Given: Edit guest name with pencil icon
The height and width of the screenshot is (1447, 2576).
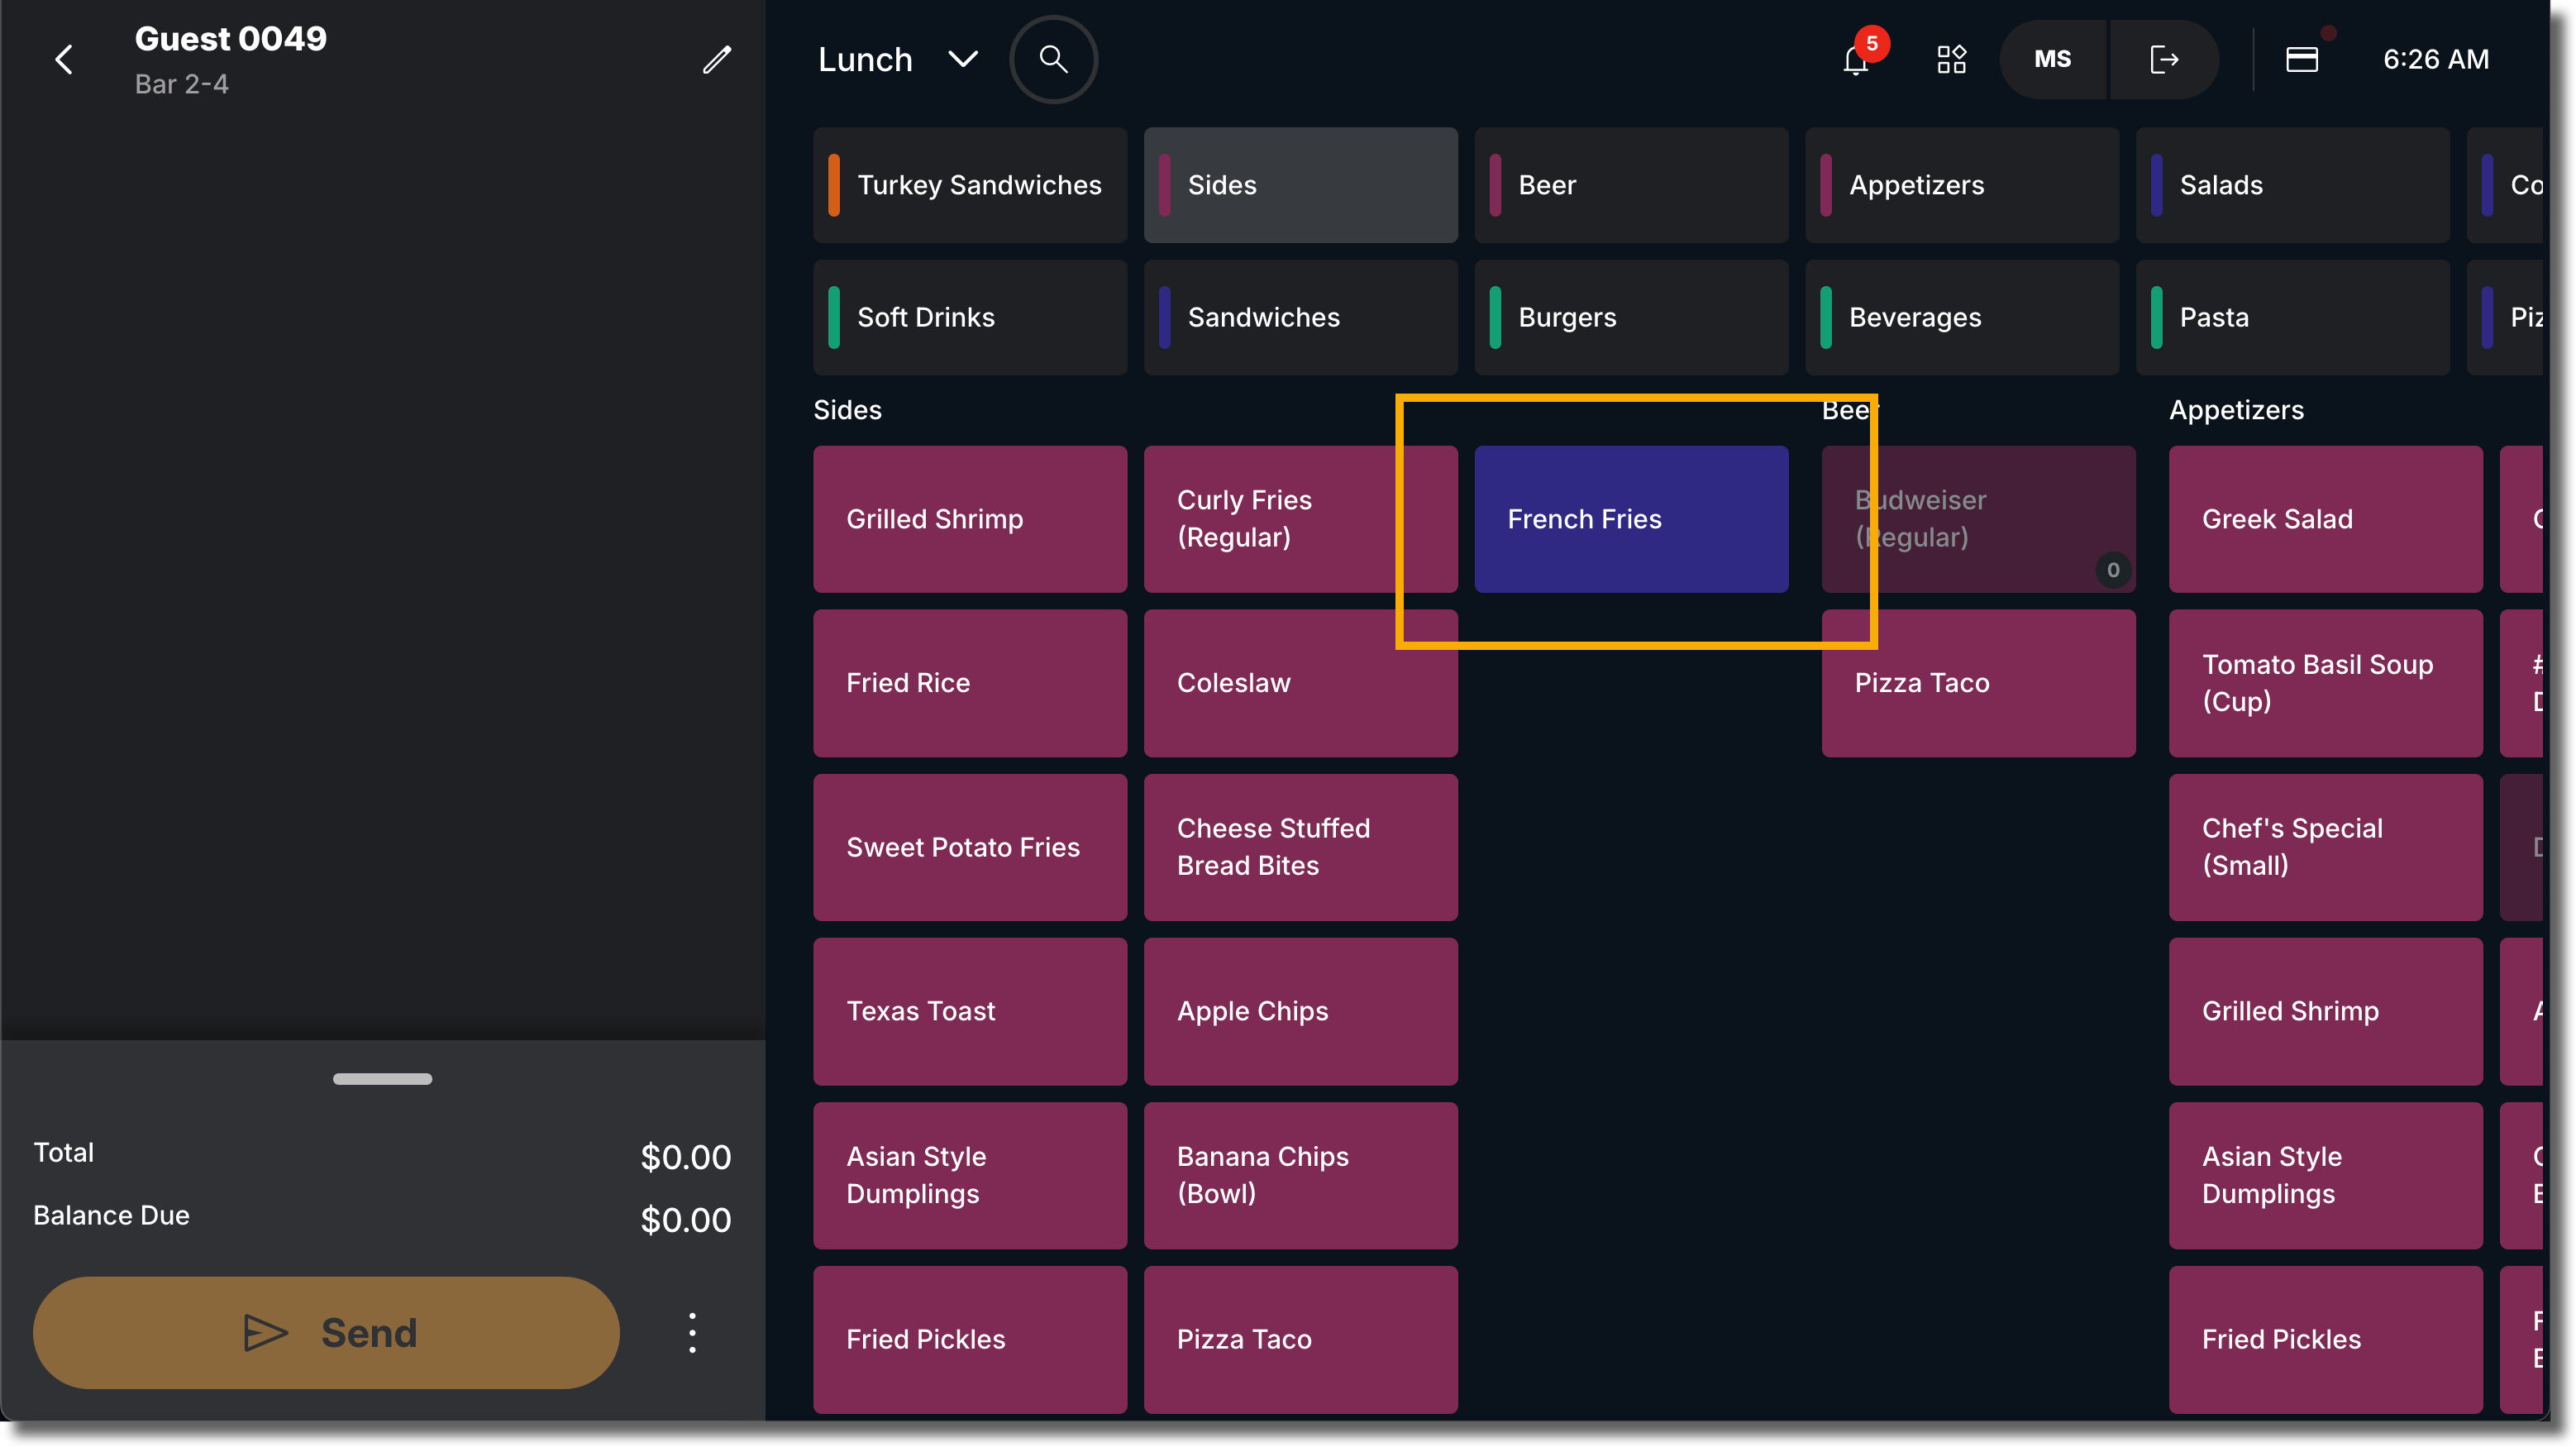Looking at the screenshot, I should pyautogui.click(x=716, y=60).
